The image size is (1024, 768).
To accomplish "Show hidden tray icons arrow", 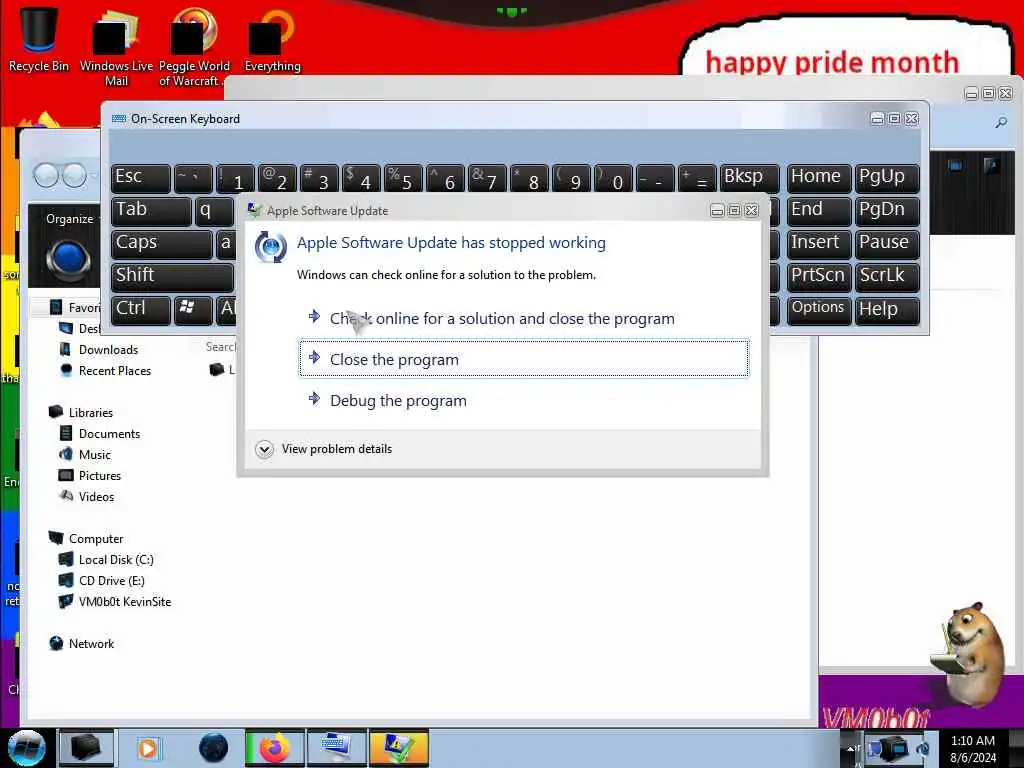I will tap(852, 748).
